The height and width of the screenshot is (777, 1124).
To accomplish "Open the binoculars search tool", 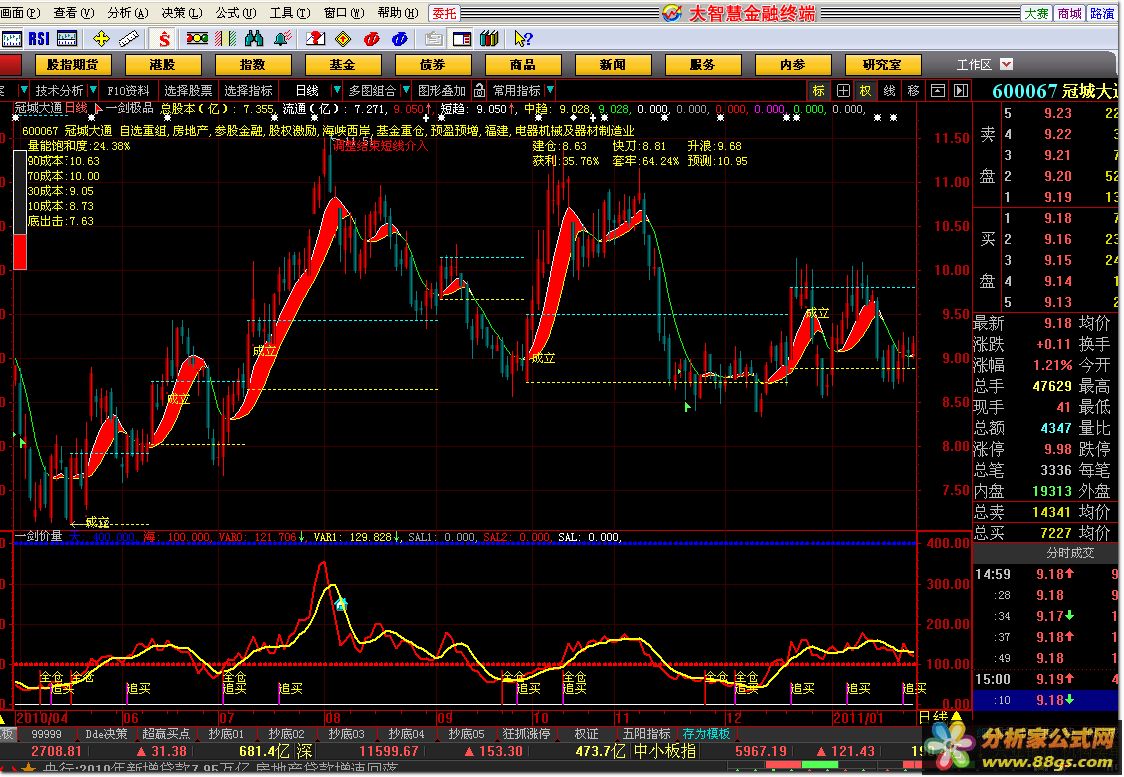I will coord(254,39).
